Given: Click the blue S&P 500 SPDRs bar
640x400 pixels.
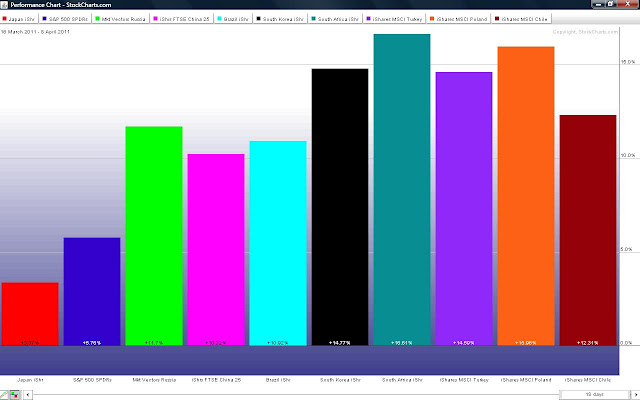Looking at the screenshot, I should [x=92, y=291].
